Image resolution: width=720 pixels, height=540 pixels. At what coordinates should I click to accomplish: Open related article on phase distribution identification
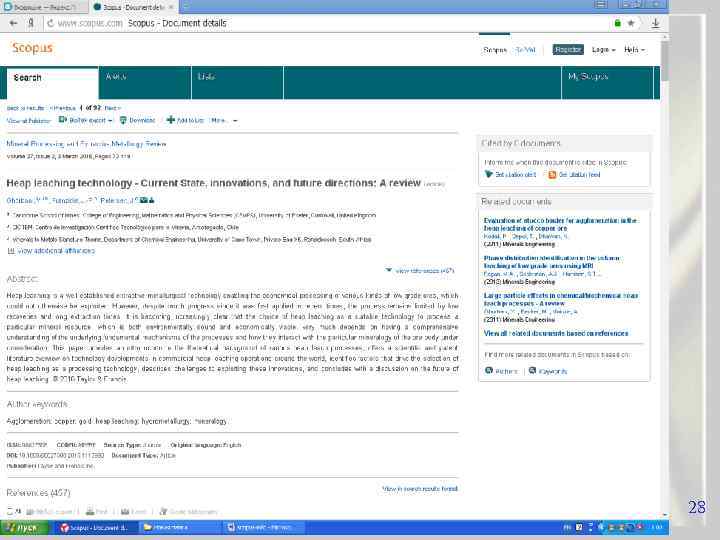[x=551, y=262]
